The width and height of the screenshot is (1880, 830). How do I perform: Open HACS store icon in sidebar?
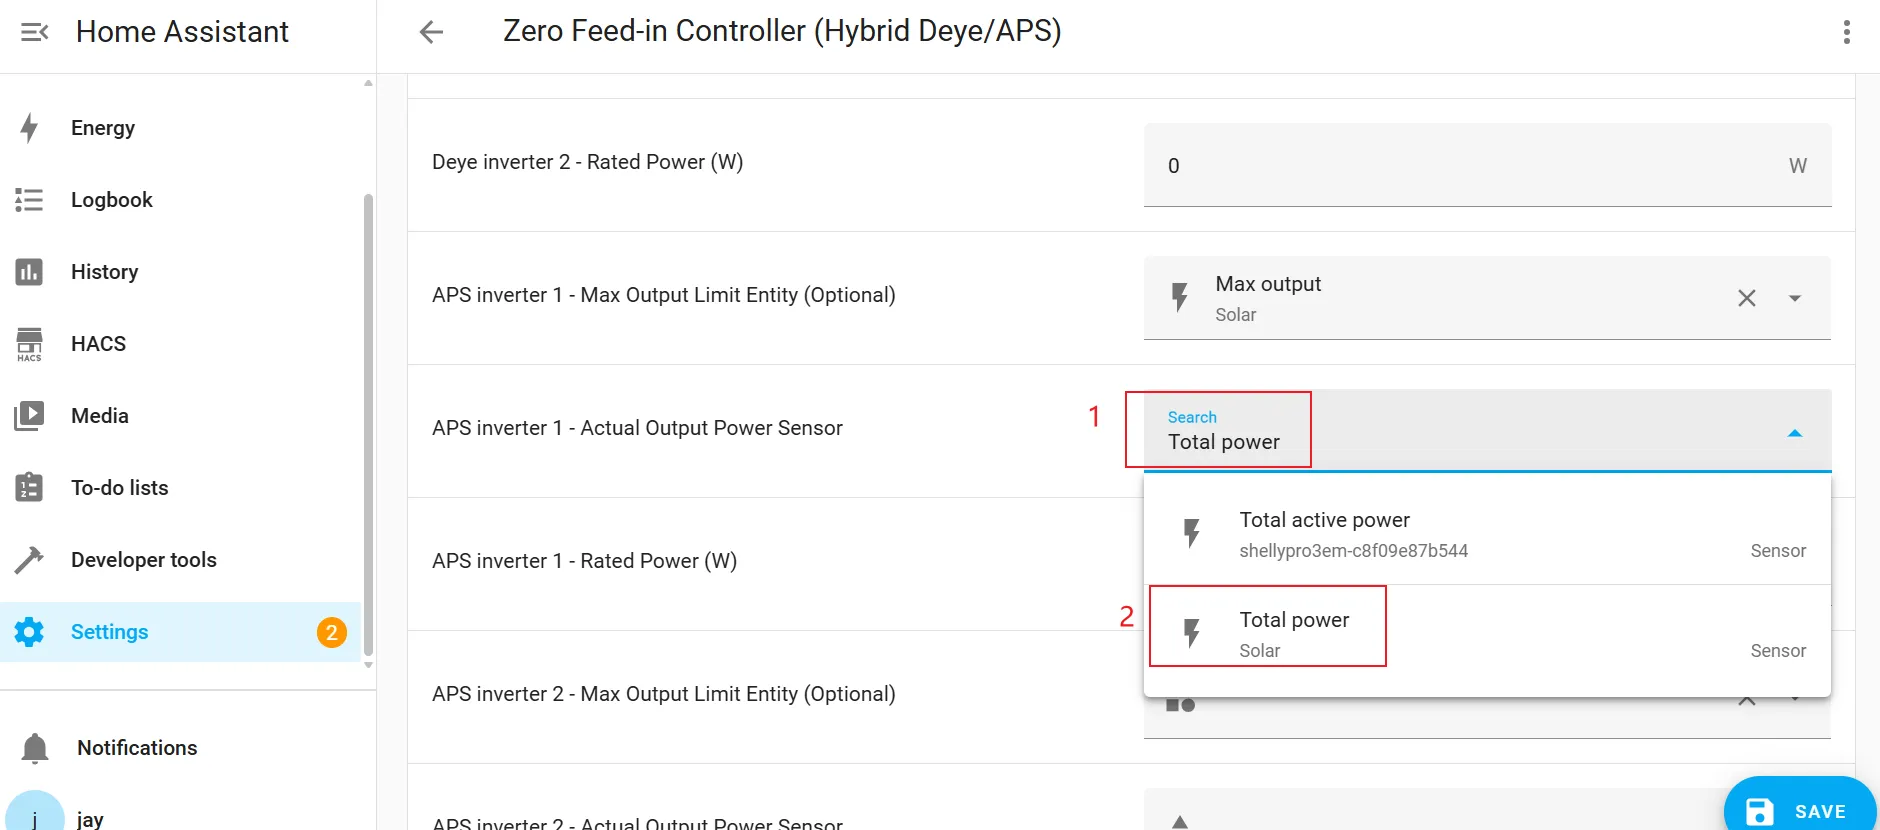click(30, 344)
